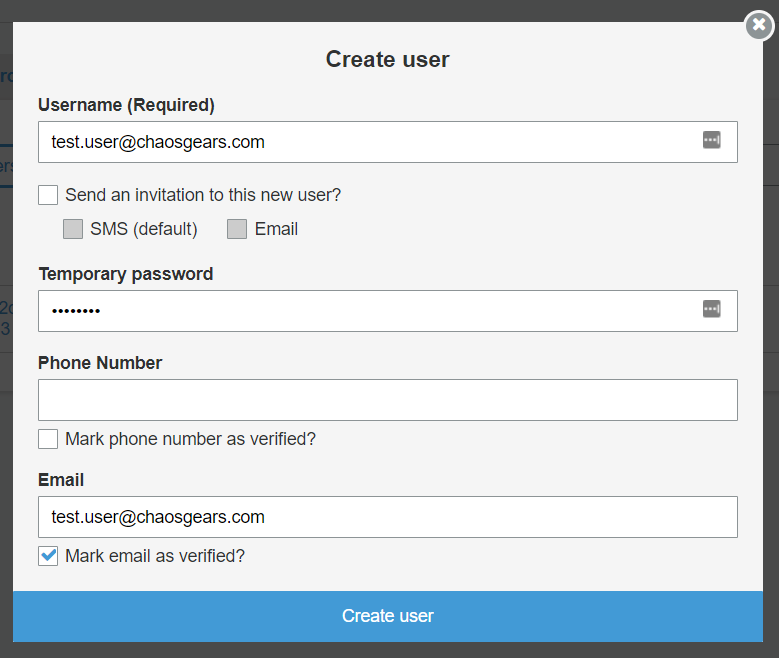
Task: Click the "Create user" dialog title
Action: pos(387,60)
